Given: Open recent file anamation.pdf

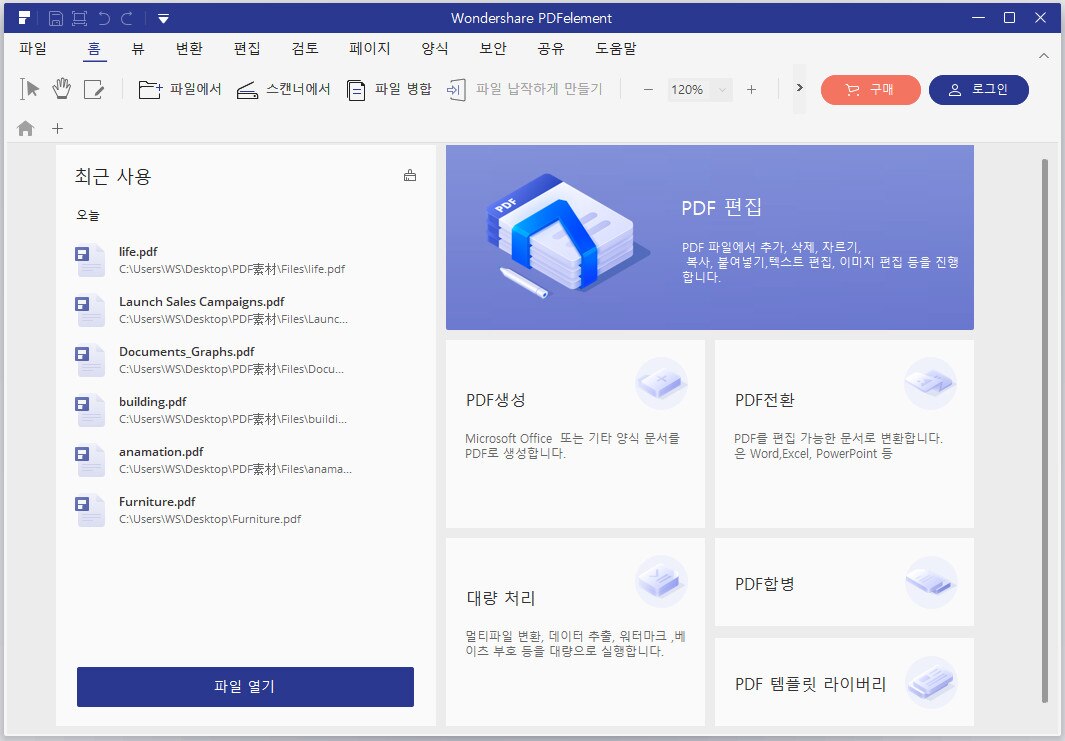Looking at the screenshot, I should click(x=245, y=460).
